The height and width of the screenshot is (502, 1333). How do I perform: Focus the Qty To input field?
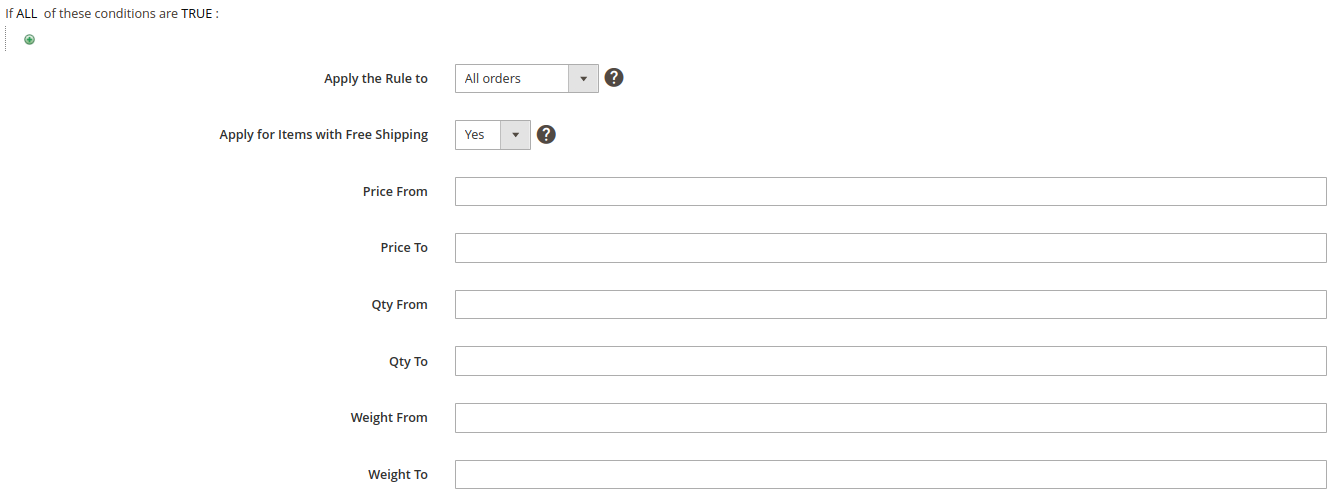(x=891, y=361)
